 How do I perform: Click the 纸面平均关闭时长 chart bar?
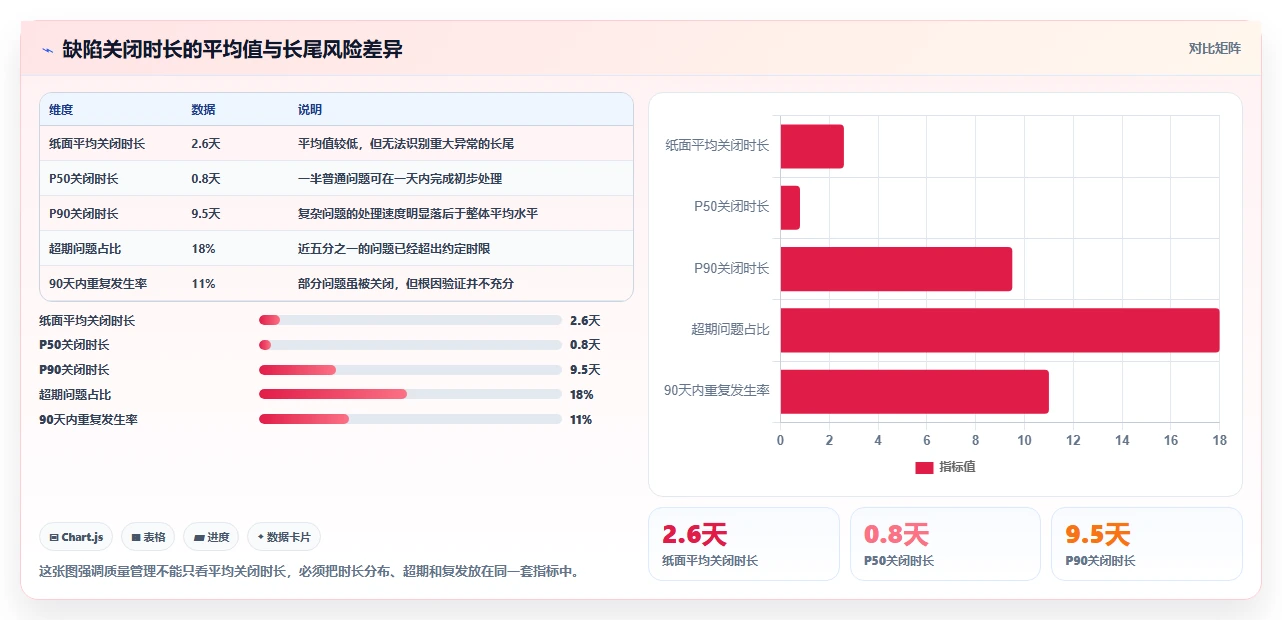[812, 146]
